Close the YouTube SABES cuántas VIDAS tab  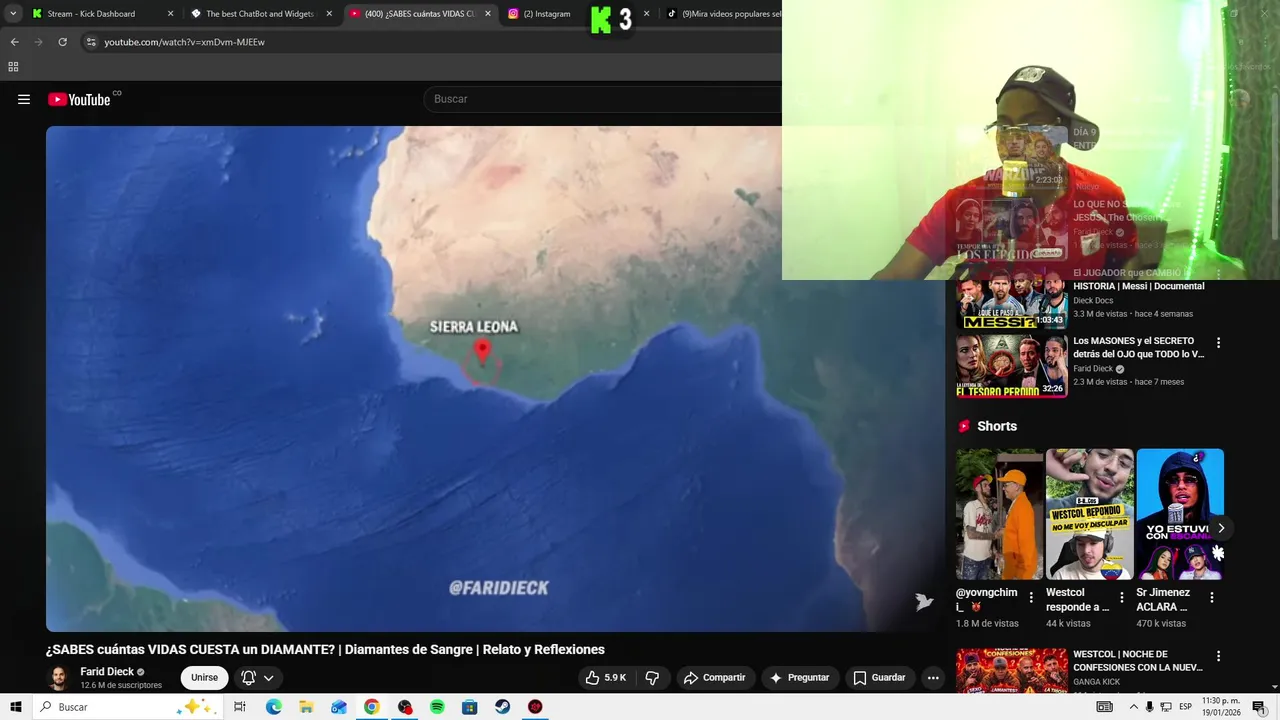pos(488,14)
